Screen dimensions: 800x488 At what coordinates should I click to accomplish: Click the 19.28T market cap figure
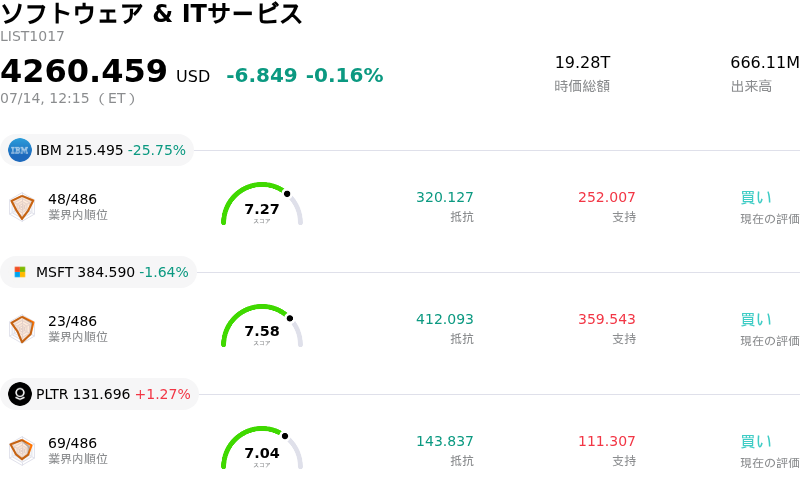pyautogui.click(x=582, y=62)
